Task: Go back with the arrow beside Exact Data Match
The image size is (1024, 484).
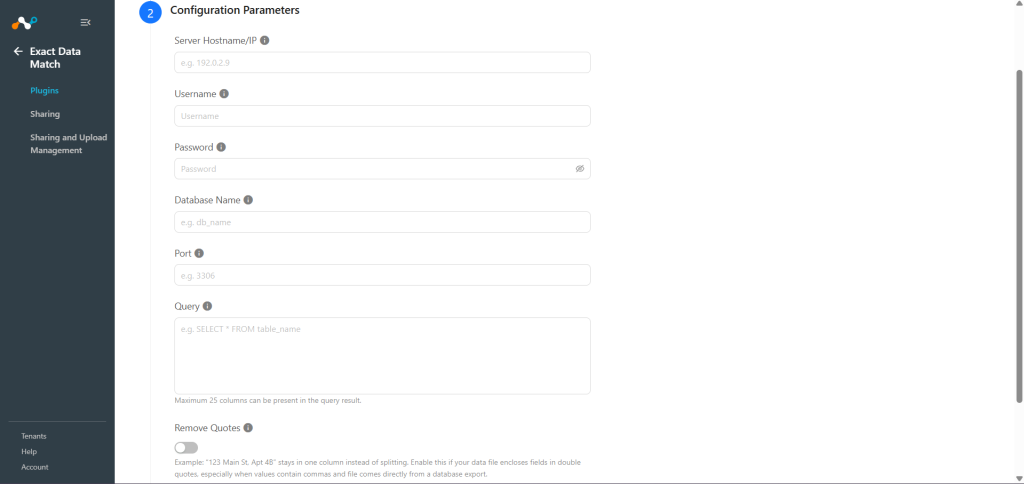Action: [18, 51]
